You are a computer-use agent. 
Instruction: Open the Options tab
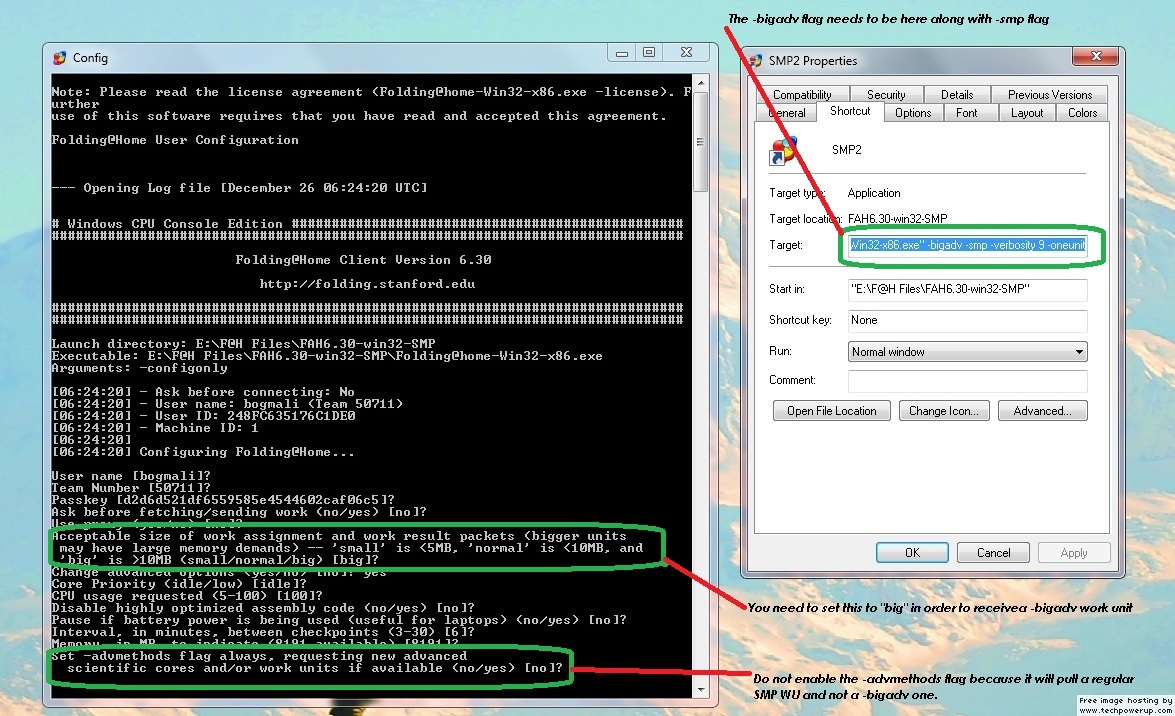click(914, 112)
